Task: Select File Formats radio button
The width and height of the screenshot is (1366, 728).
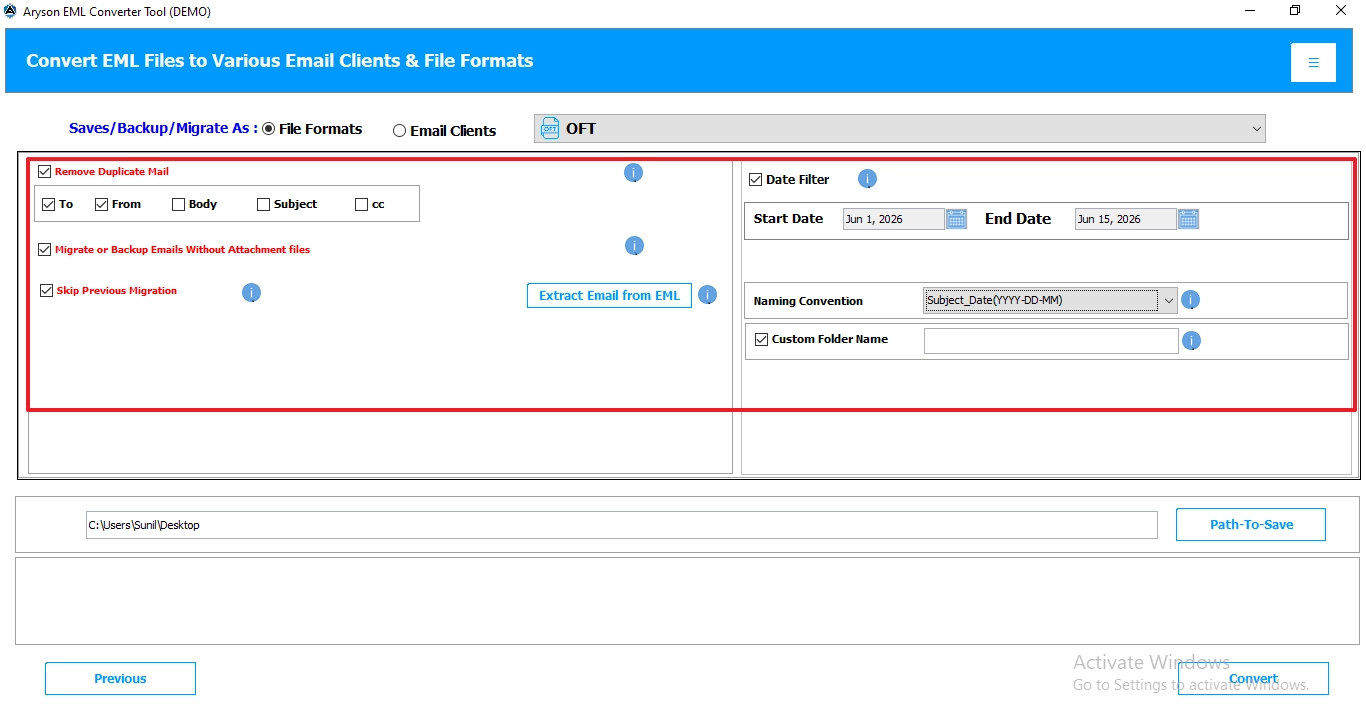Action: coord(268,129)
